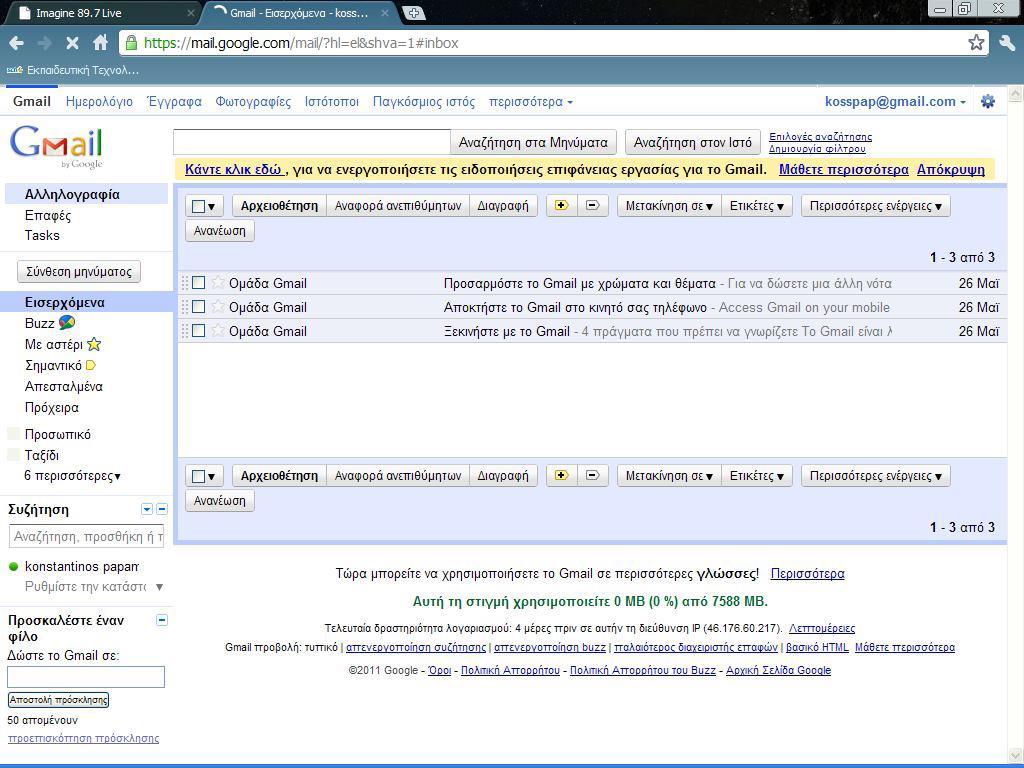Viewport: 1024px width, 768px height.
Task: Open the top 'Μετακίνηση σε' dropdown
Action: (x=669, y=206)
